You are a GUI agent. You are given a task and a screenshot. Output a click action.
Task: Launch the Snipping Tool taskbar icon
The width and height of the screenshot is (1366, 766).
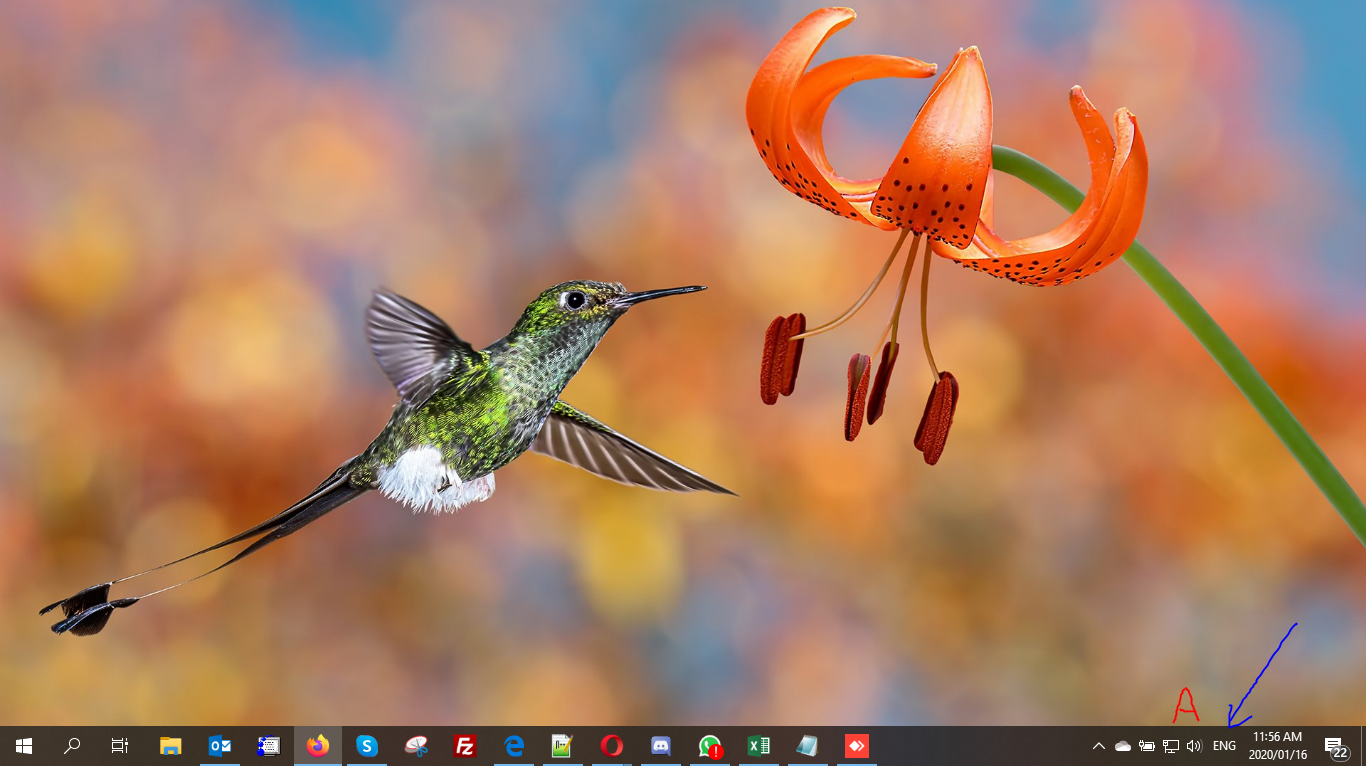416,746
